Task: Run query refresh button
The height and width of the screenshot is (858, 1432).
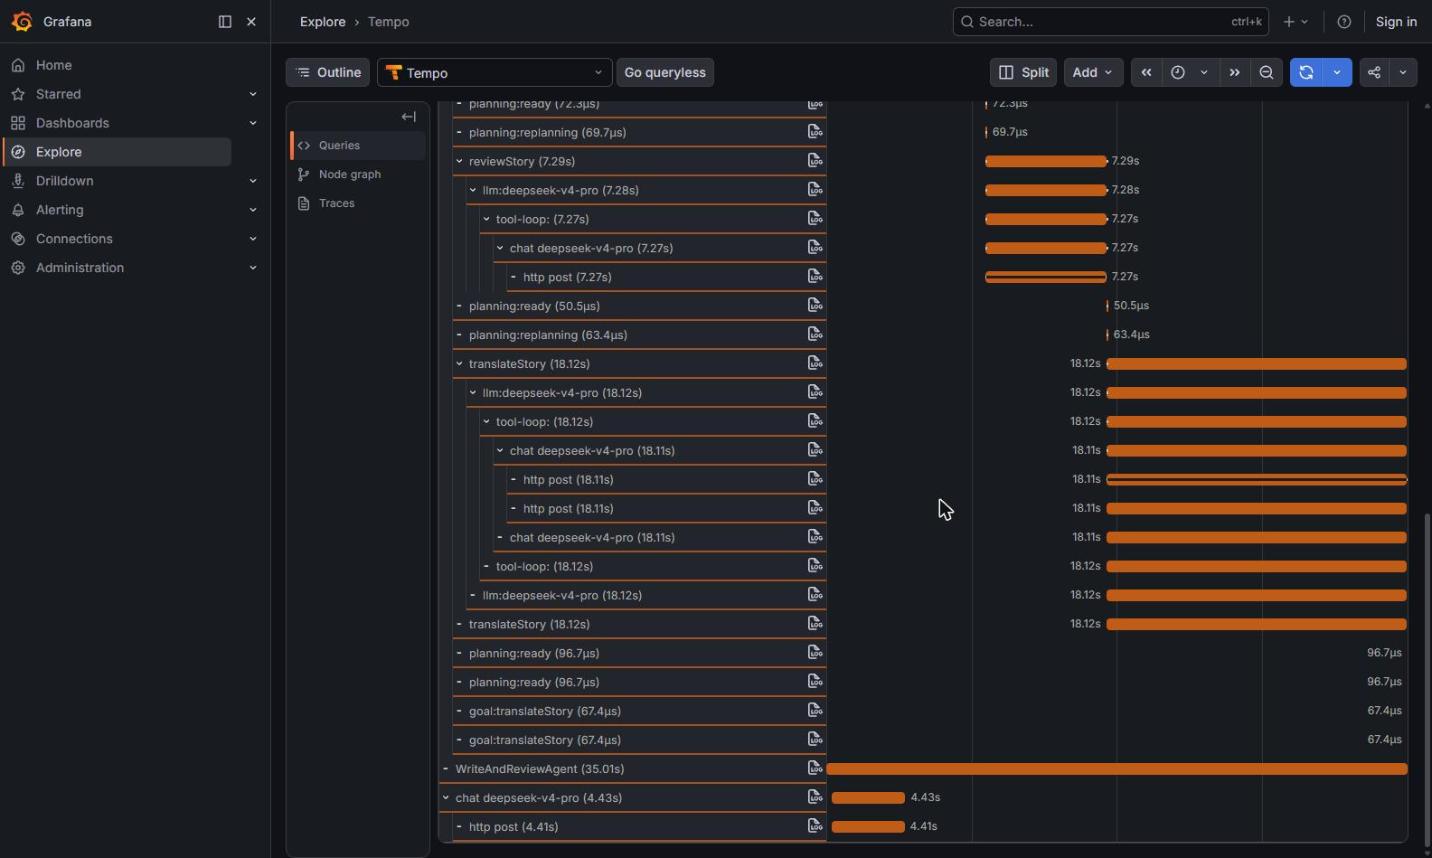Action: point(1306,72)
